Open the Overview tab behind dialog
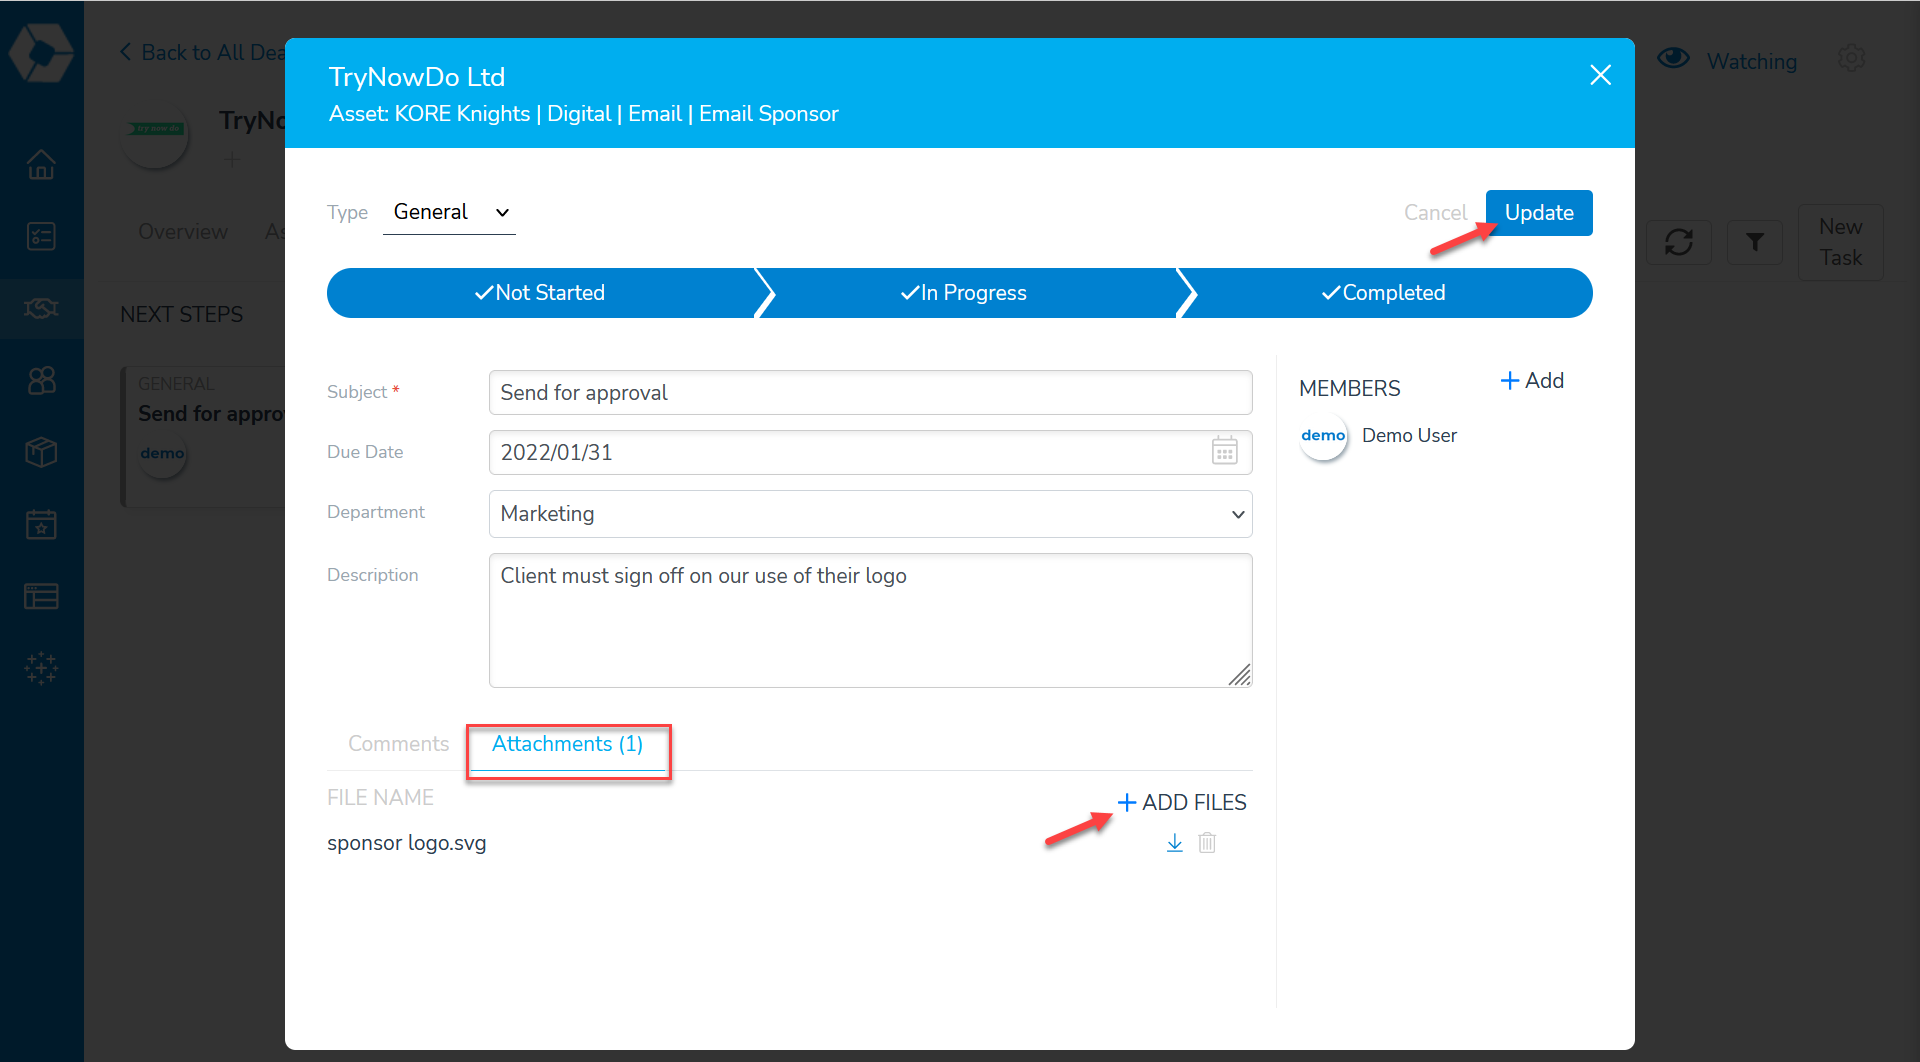This screenshot has width=1920, height=1062. point(183,232)
